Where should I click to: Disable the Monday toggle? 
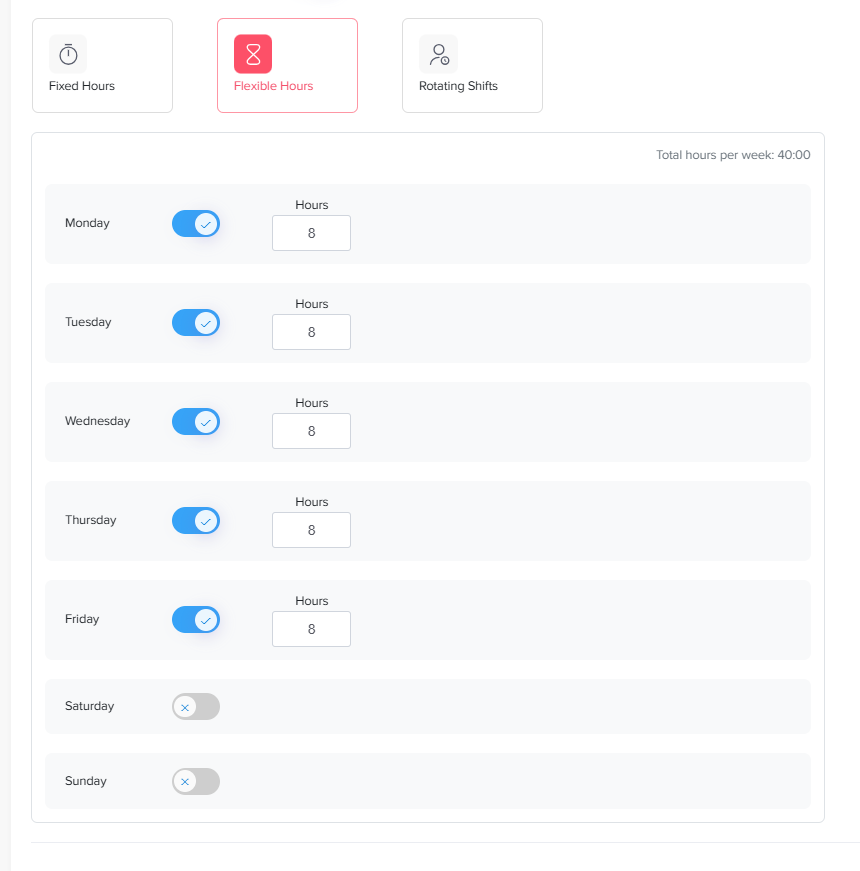click(x=196, y=224)
